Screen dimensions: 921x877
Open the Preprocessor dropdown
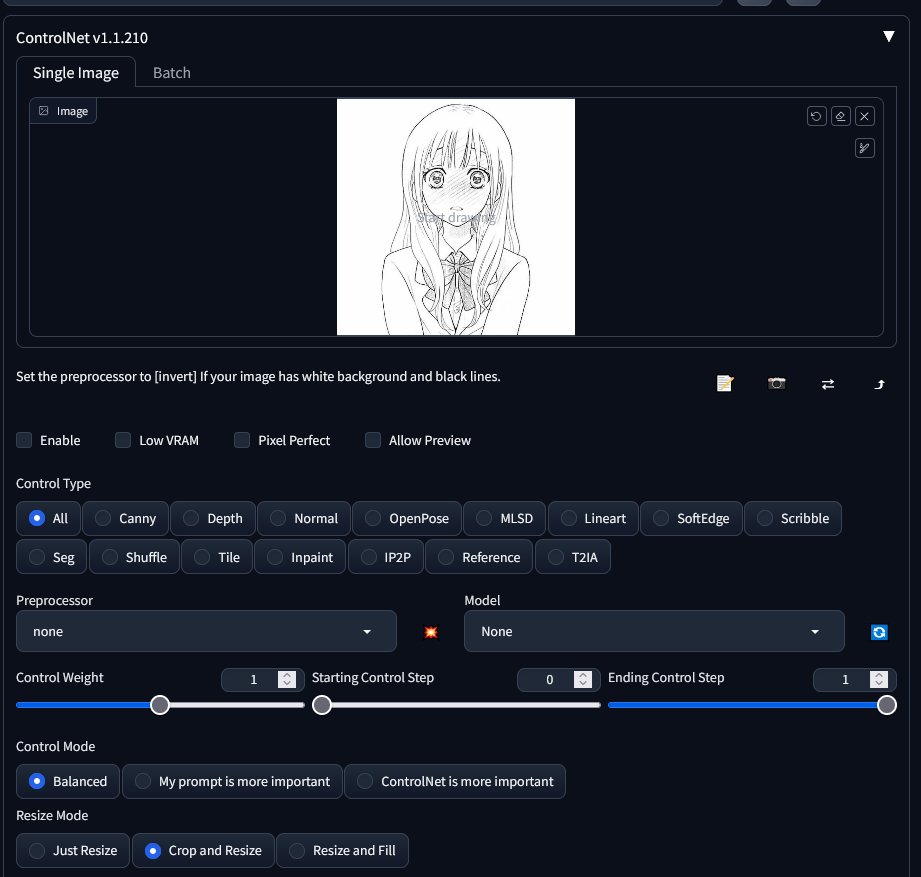tap(206, 631)
